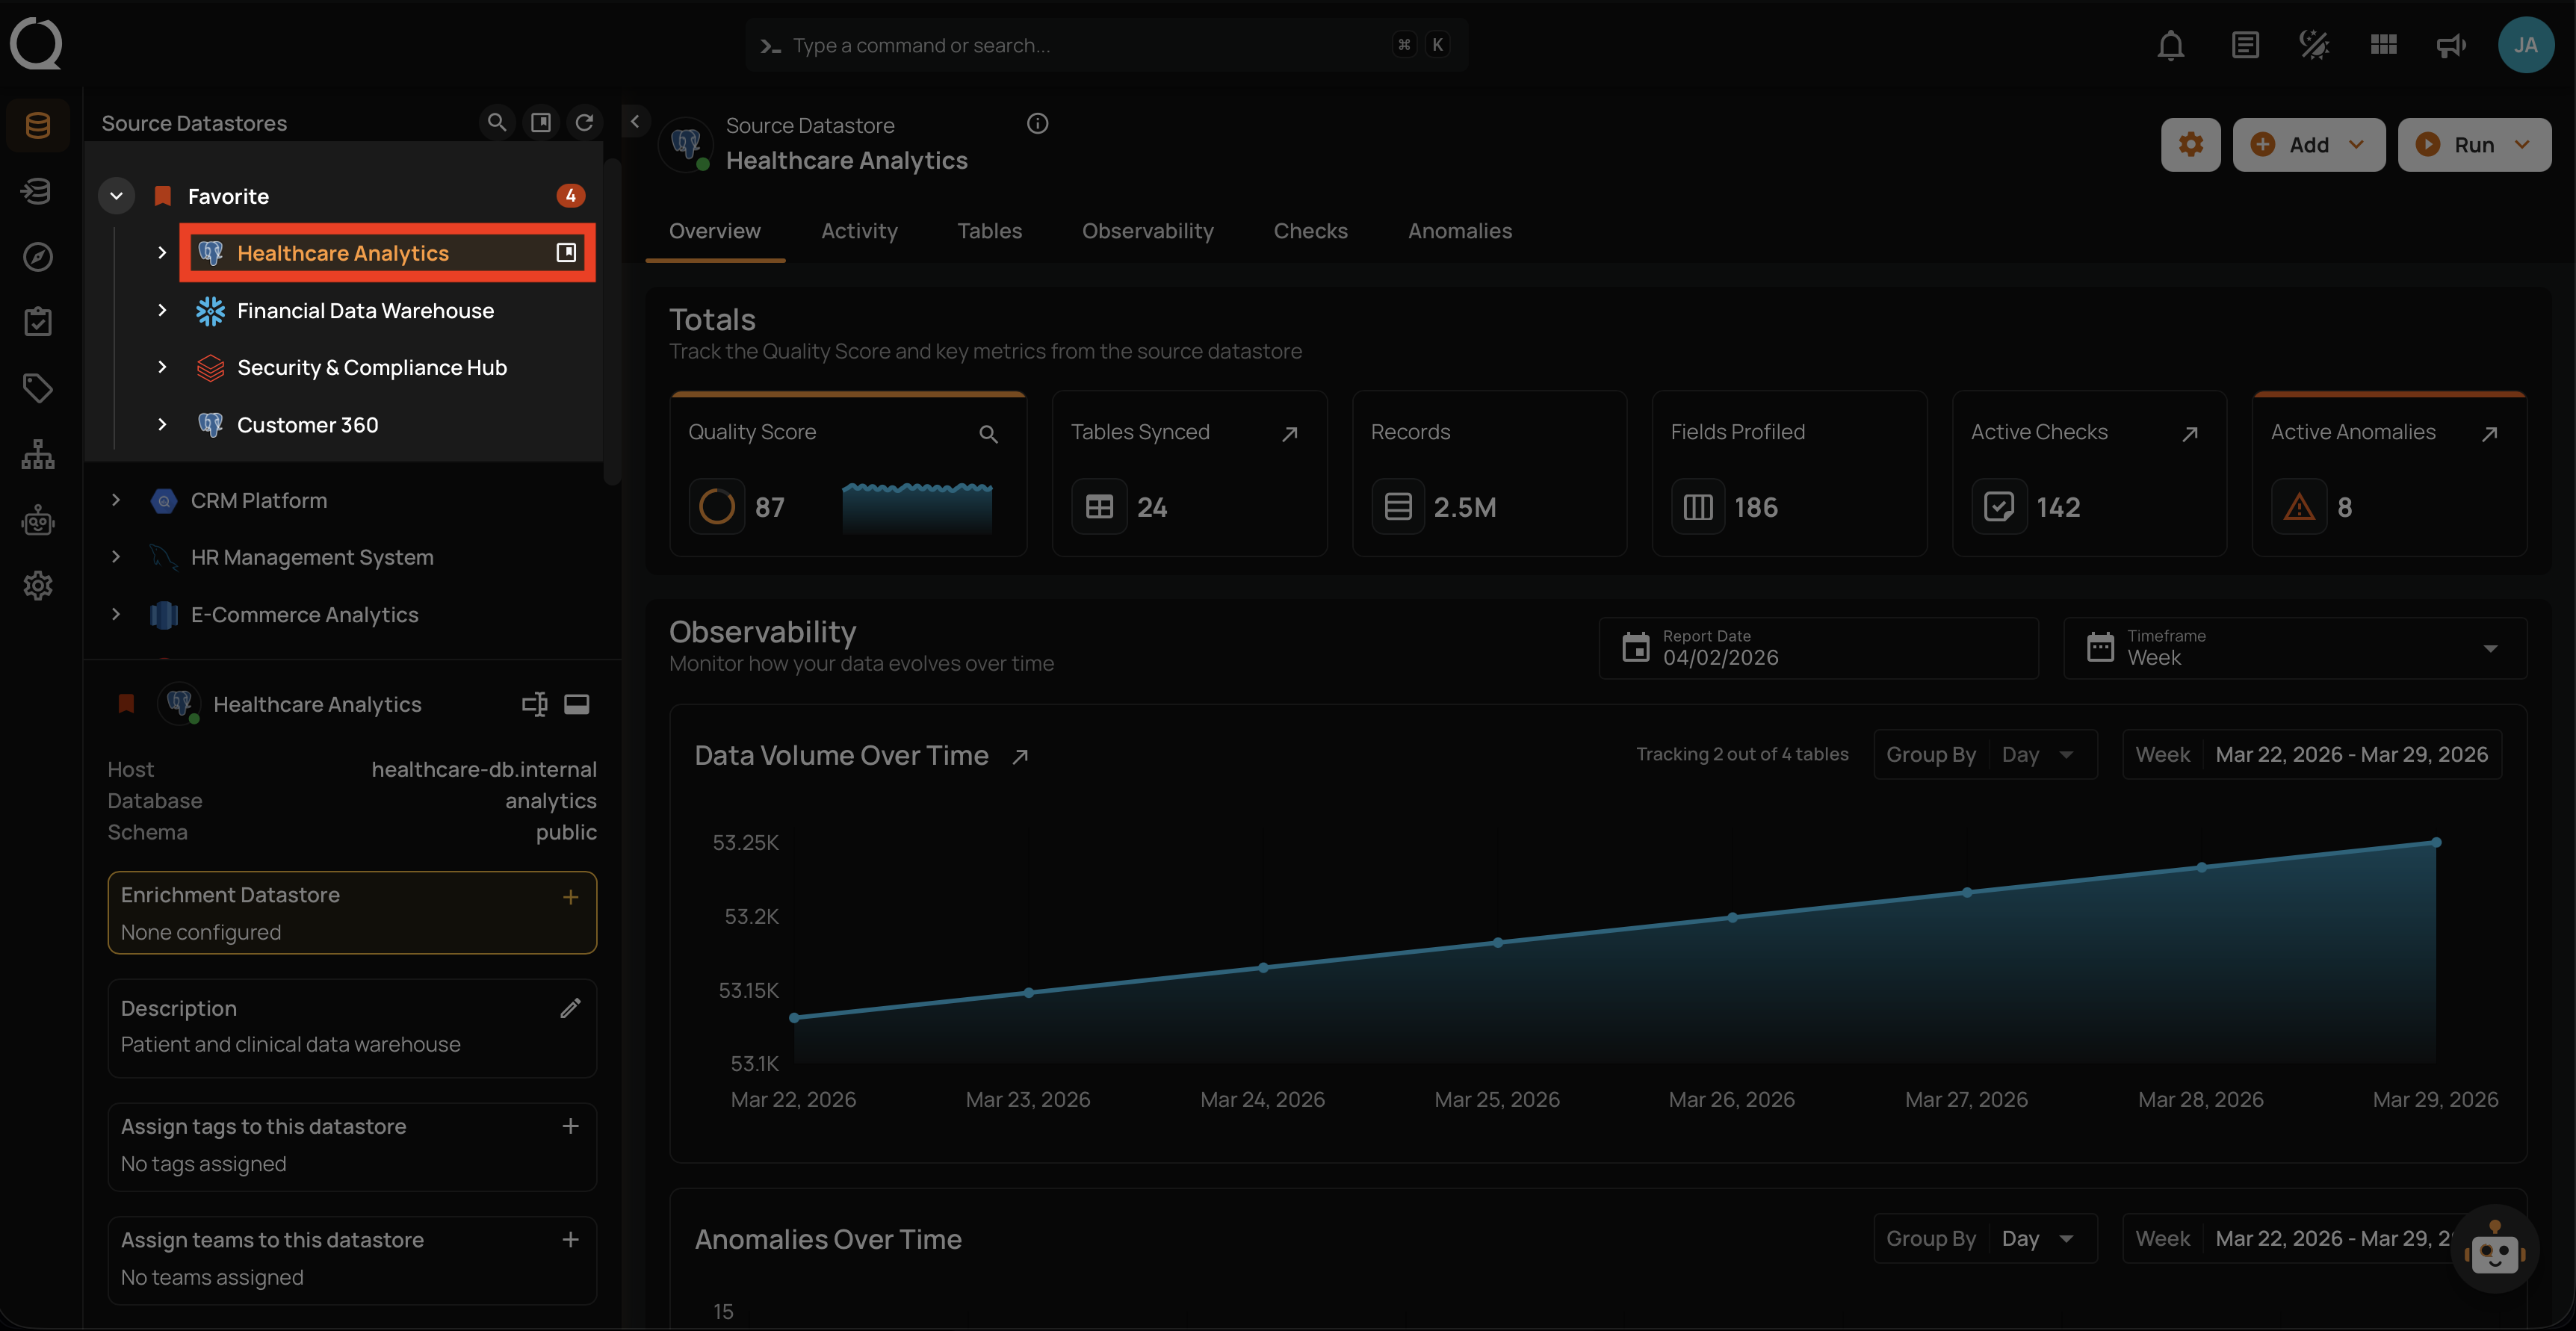Viewport: 2576px width, 1331px height.
Task: Switch to the Anomalies tab
Action: [1460, 231]
